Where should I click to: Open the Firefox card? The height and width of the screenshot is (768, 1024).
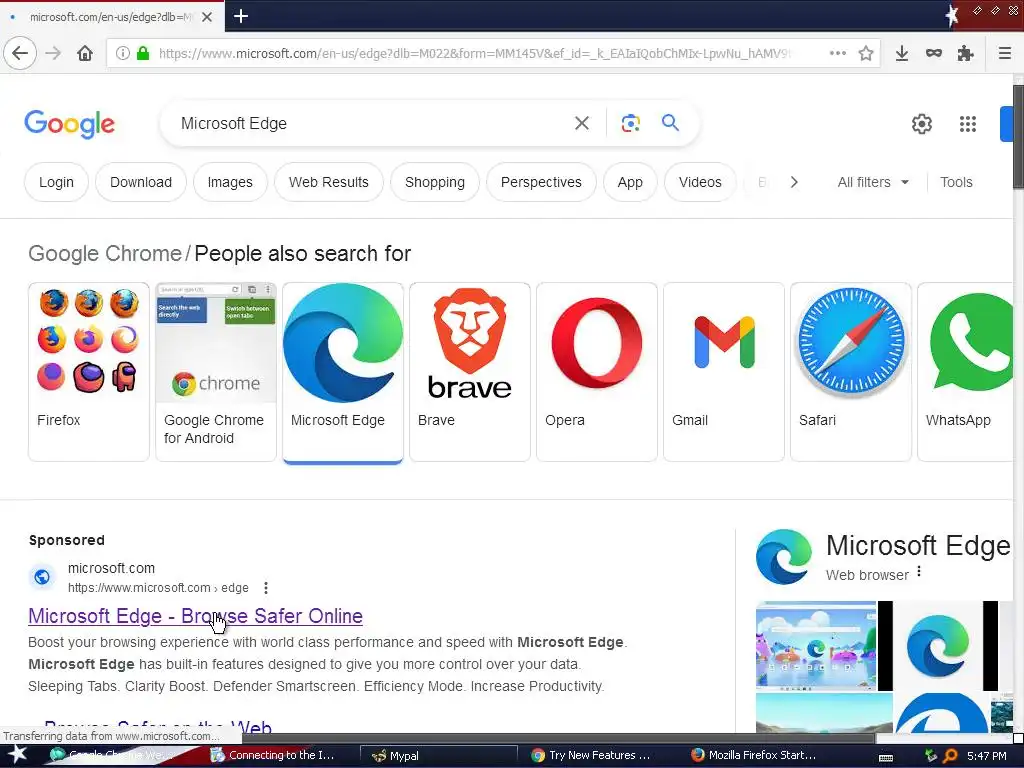[x=89, y=372]
